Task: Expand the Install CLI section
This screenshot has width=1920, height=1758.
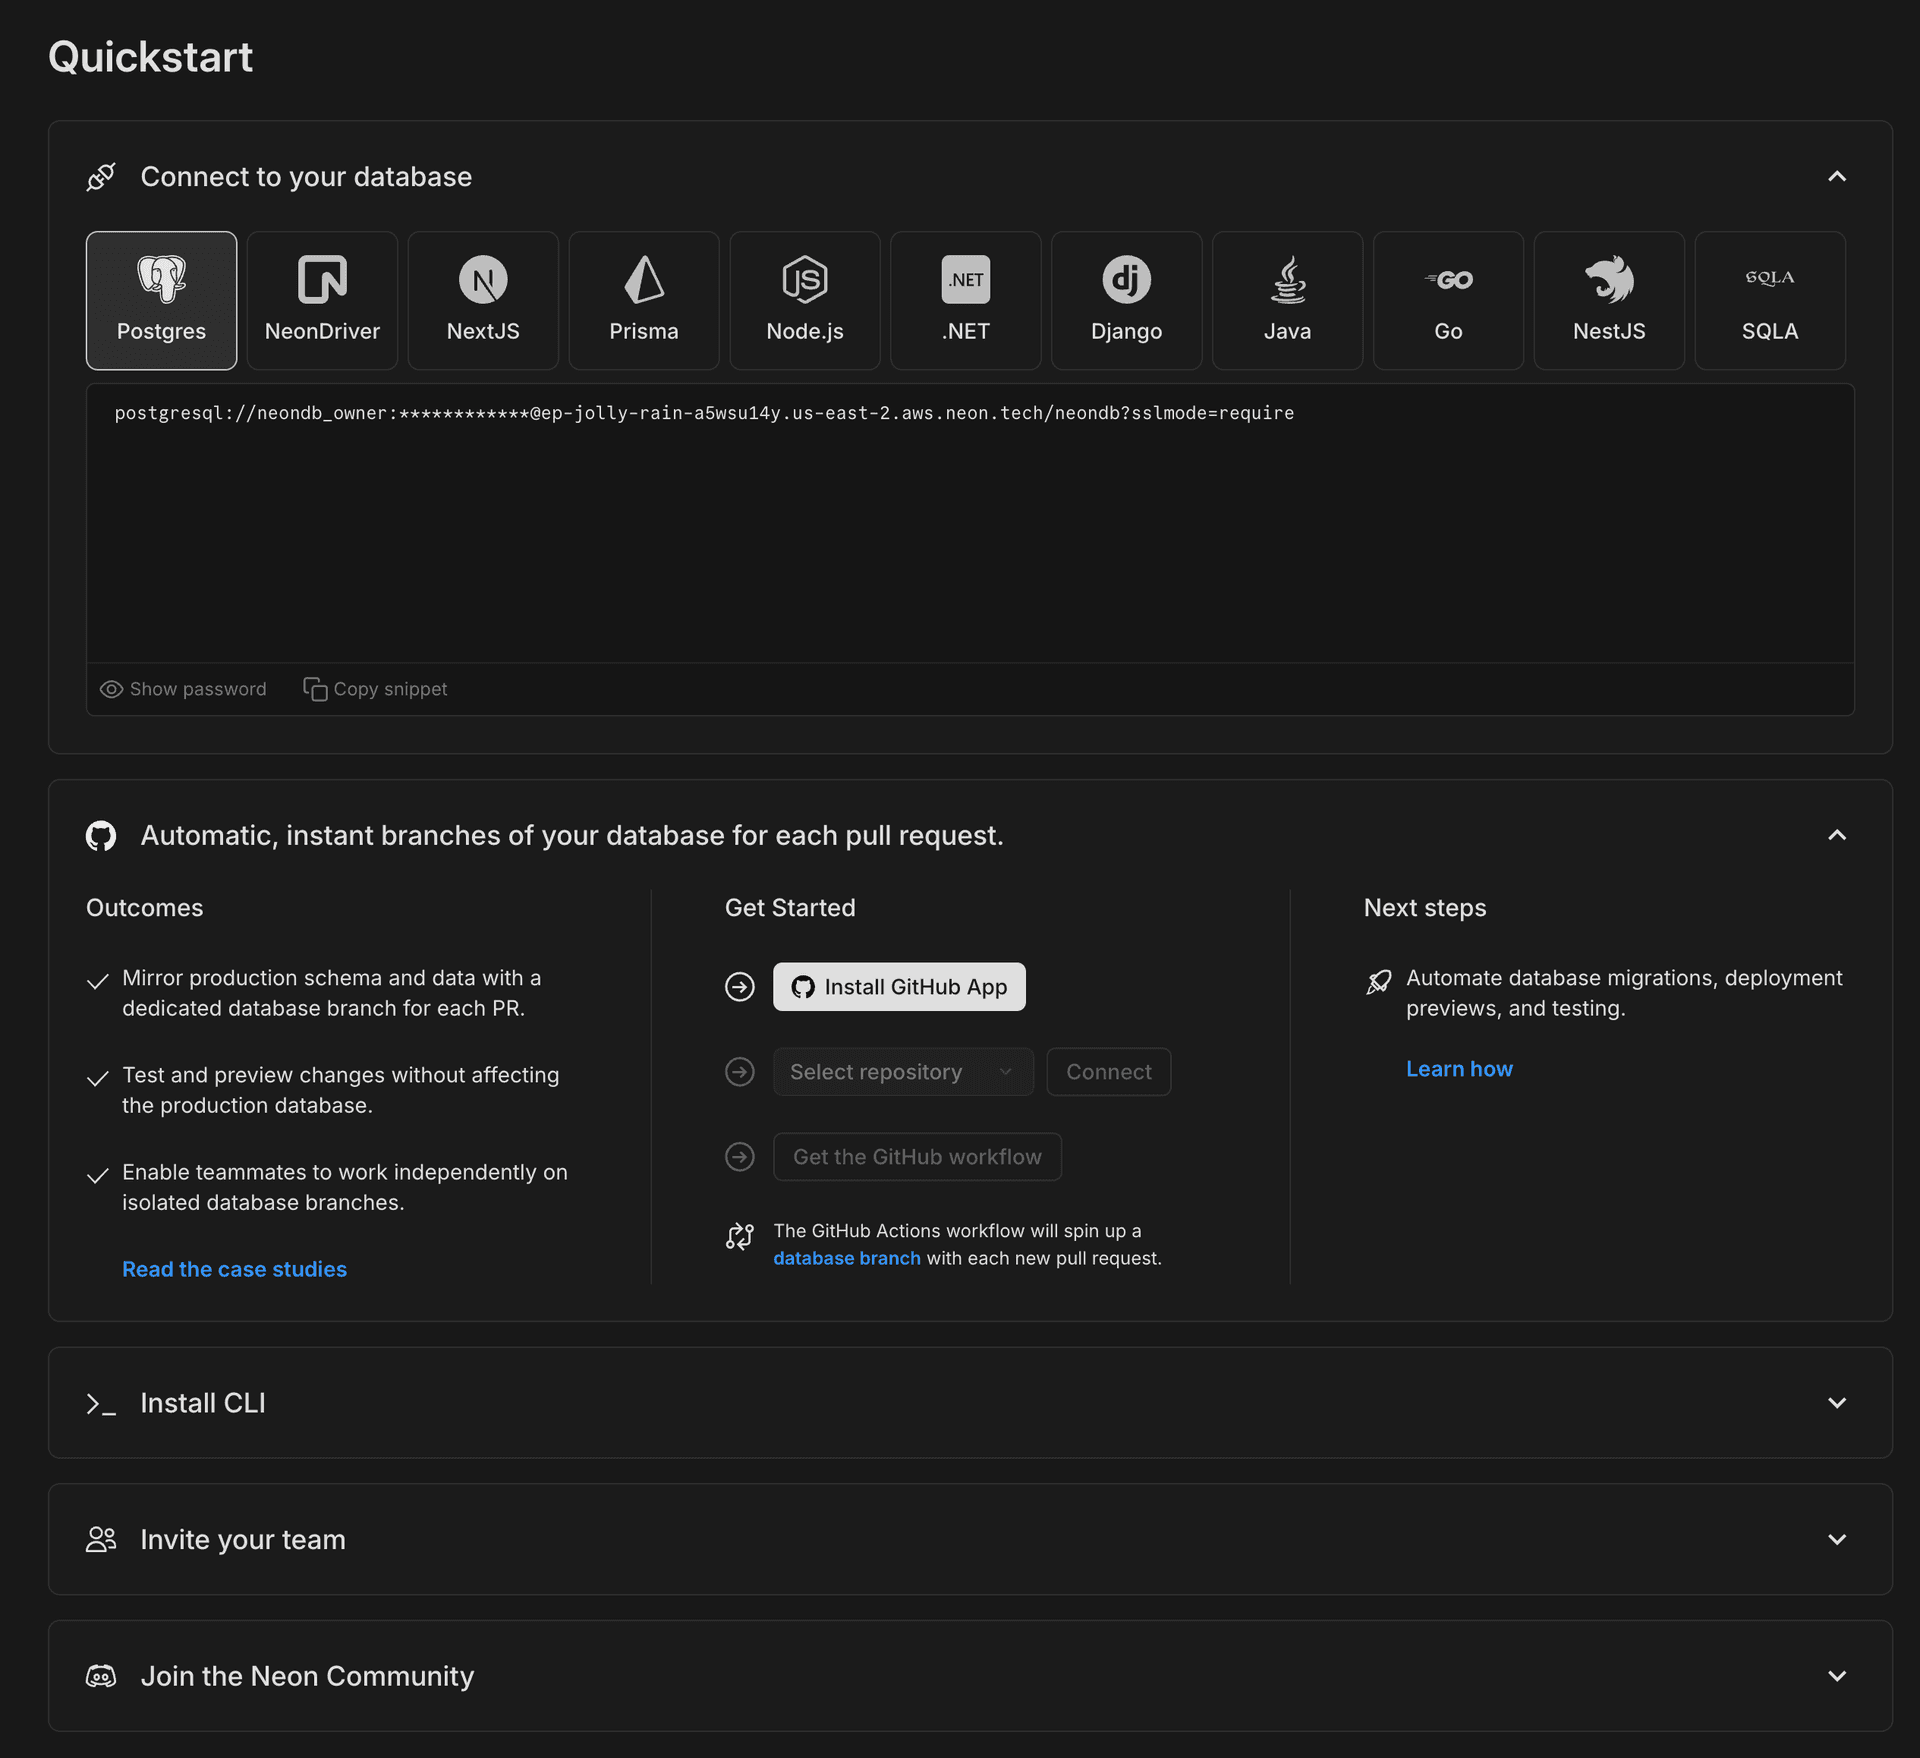Action: click(x=1838, y=1402)
